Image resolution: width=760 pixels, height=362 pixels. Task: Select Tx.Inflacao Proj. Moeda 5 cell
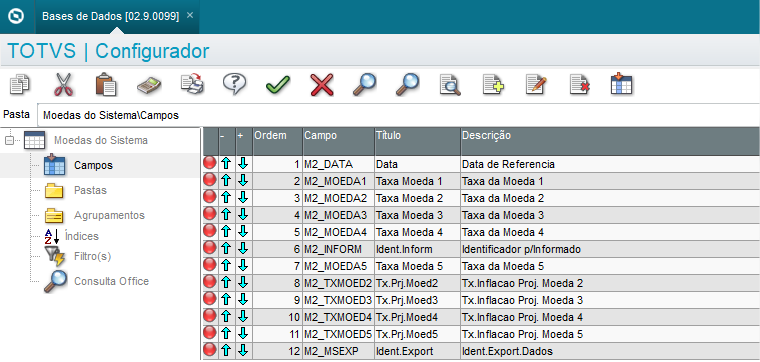point(610,334)
